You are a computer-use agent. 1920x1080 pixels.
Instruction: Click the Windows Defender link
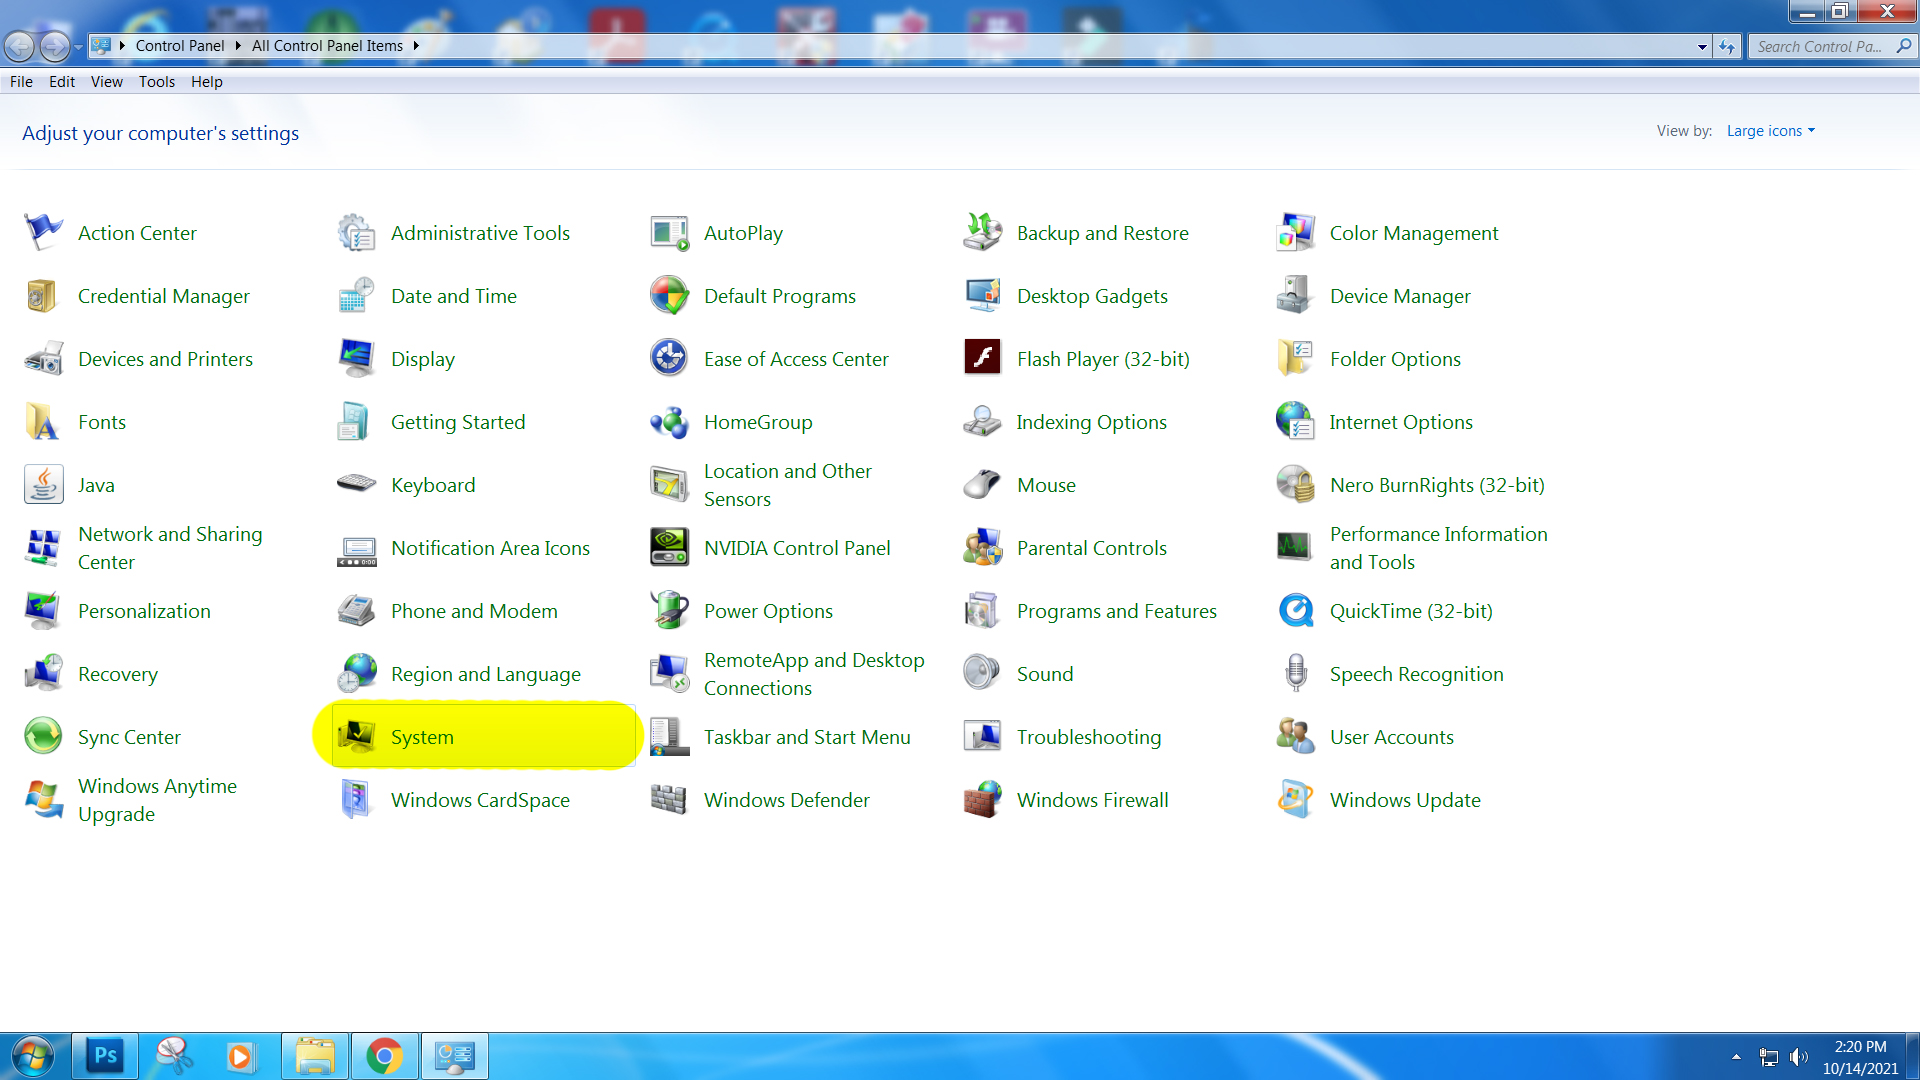[x=787, y=800]
